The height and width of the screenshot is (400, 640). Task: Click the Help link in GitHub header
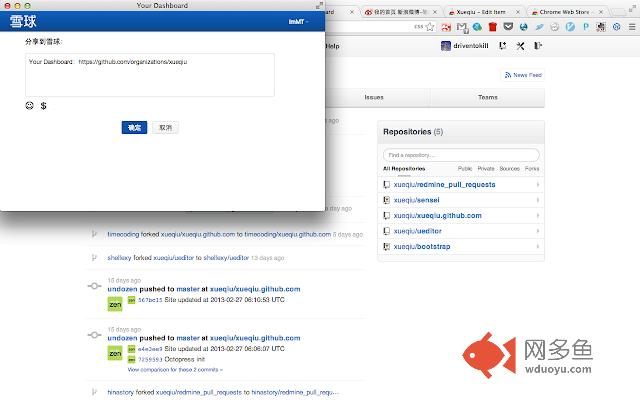333,46
